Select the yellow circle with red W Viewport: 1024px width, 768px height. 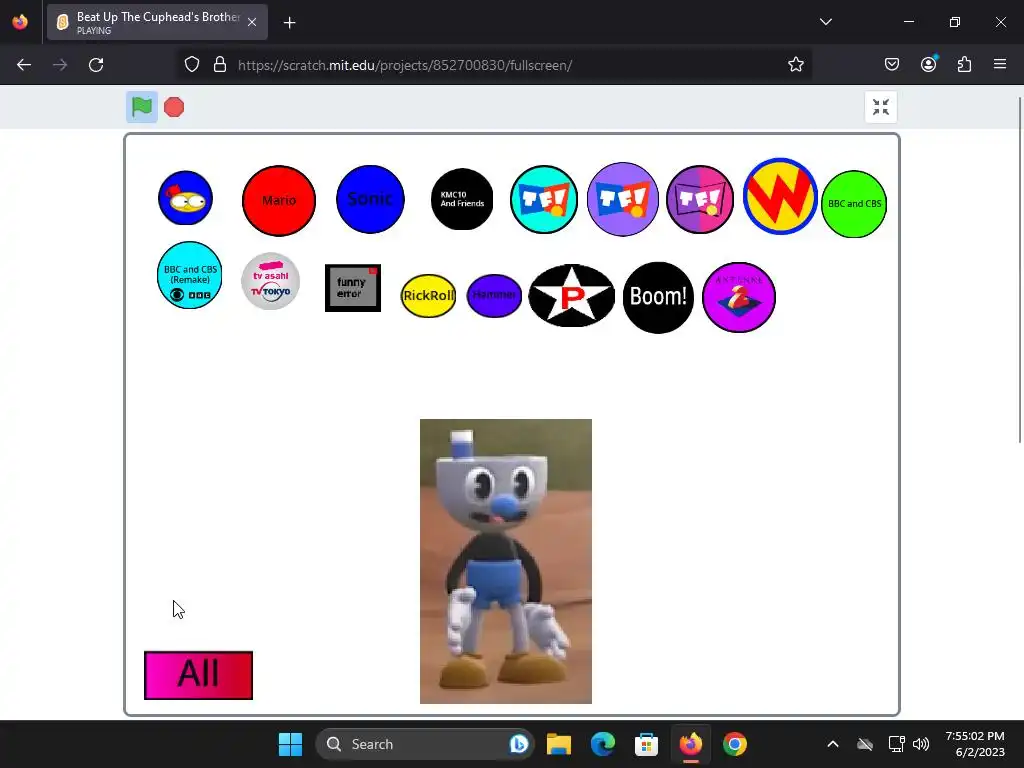pyautogui.click(x=780, y=197)
